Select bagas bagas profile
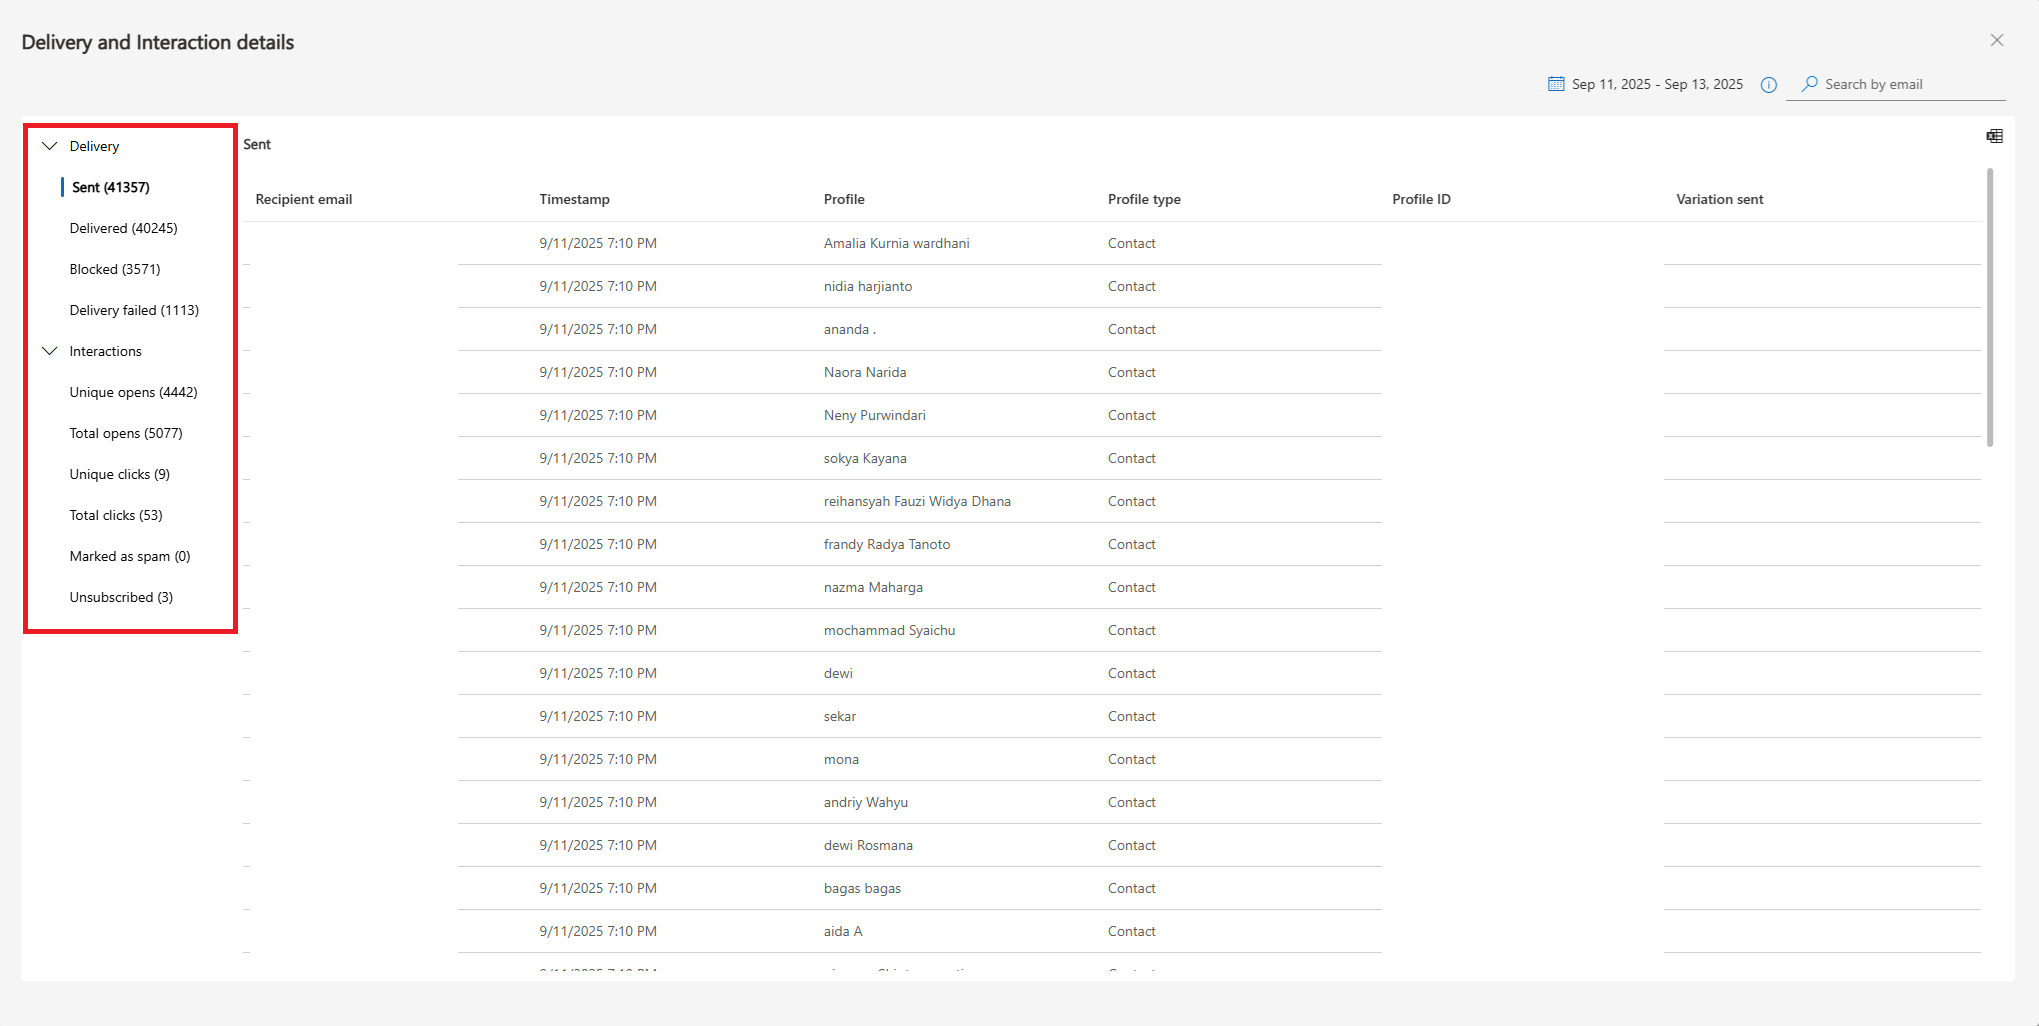The width and height of the screenshot is (2039, 1026). click(862, 888)
